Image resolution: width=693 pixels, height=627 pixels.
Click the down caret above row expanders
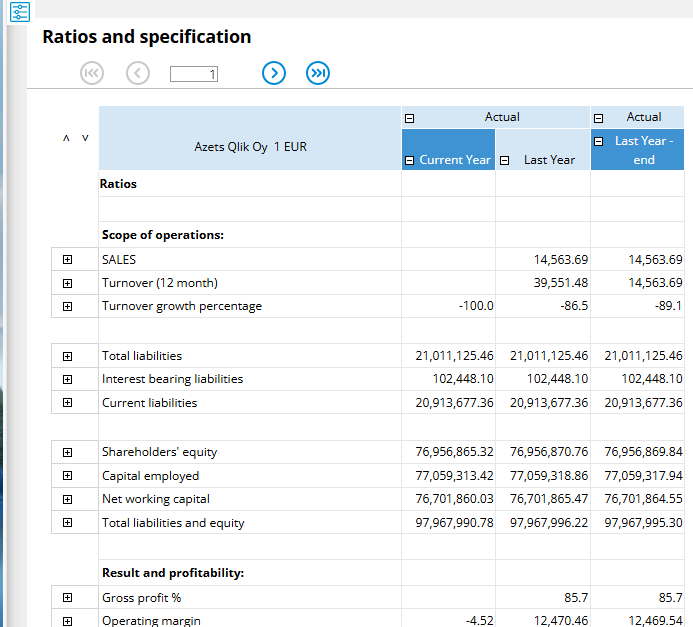pyautogui.click(x=85, y=138)
